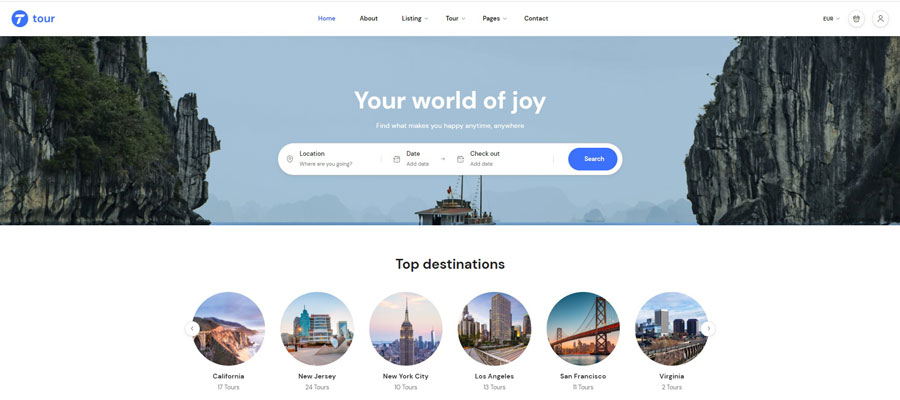Expand the Pages menu

tap(494, 18)
